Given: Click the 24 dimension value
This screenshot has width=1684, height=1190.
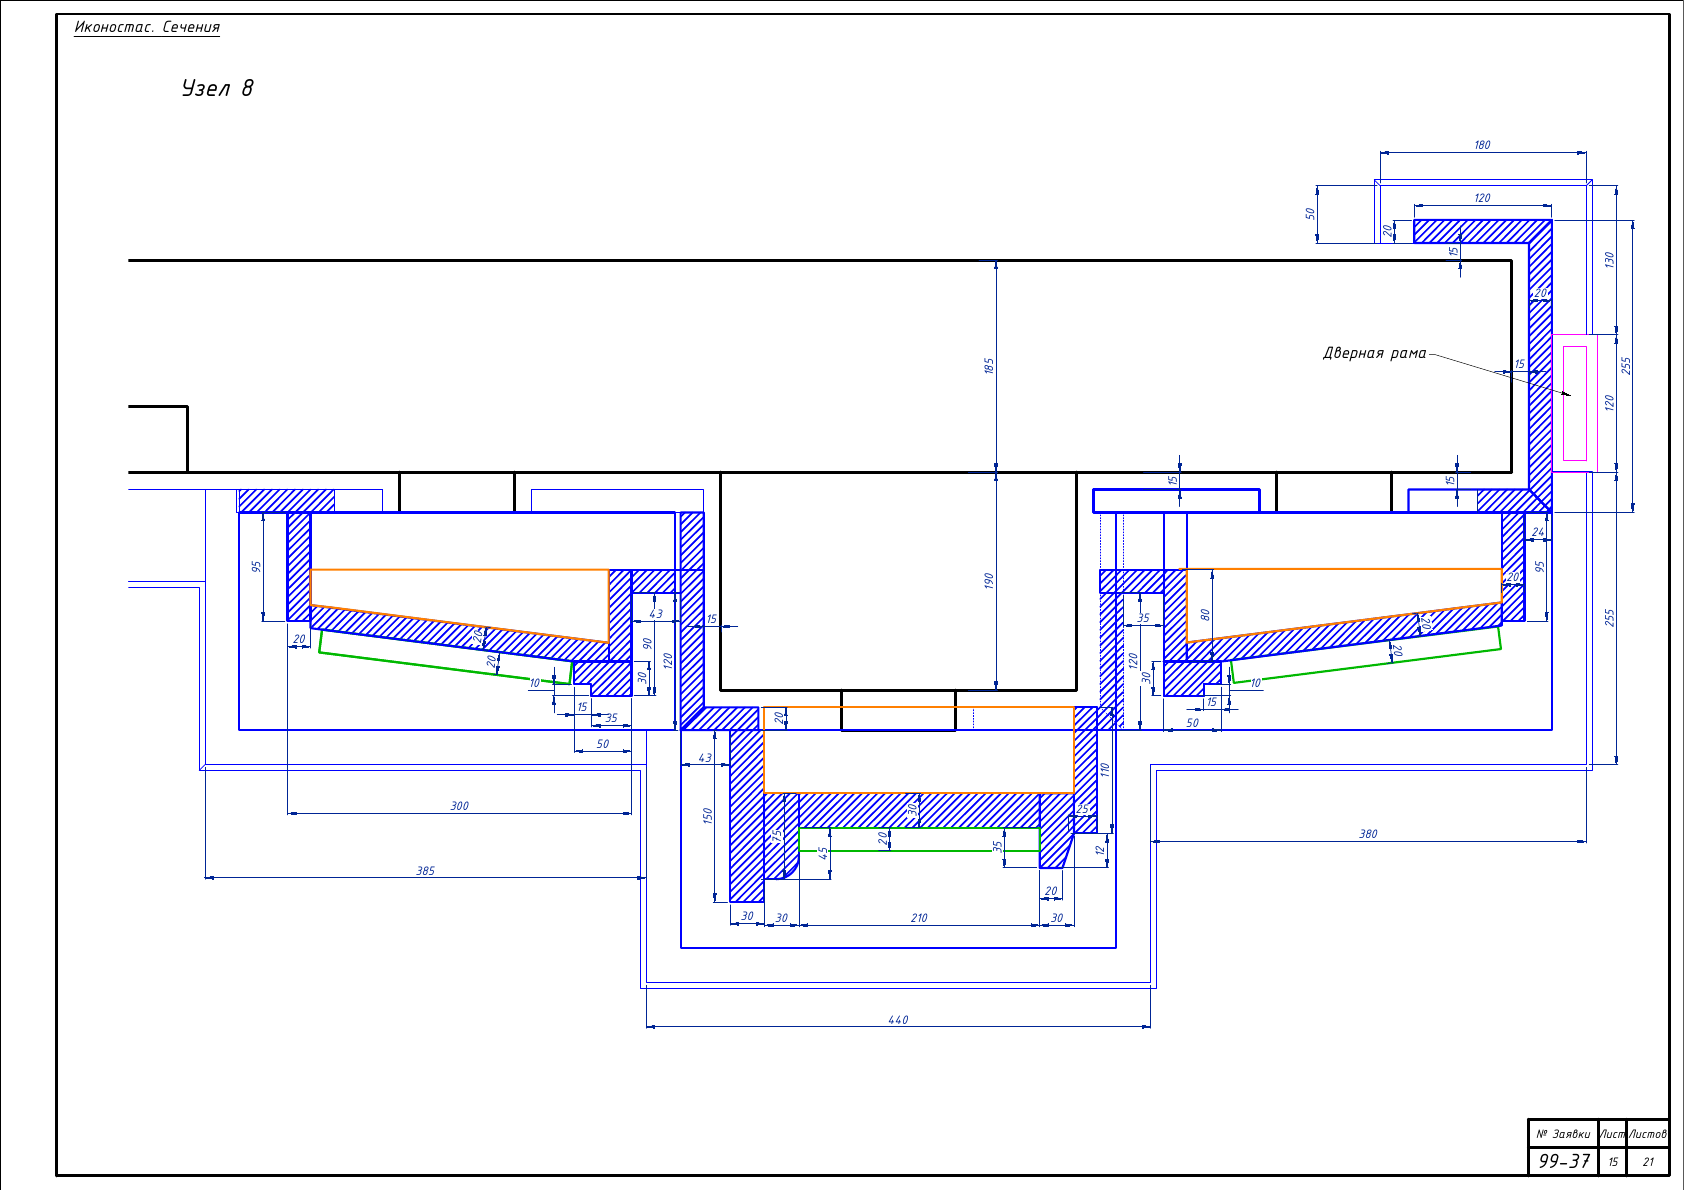Looking at the screenshot, I should click(x=1537, y=533).
